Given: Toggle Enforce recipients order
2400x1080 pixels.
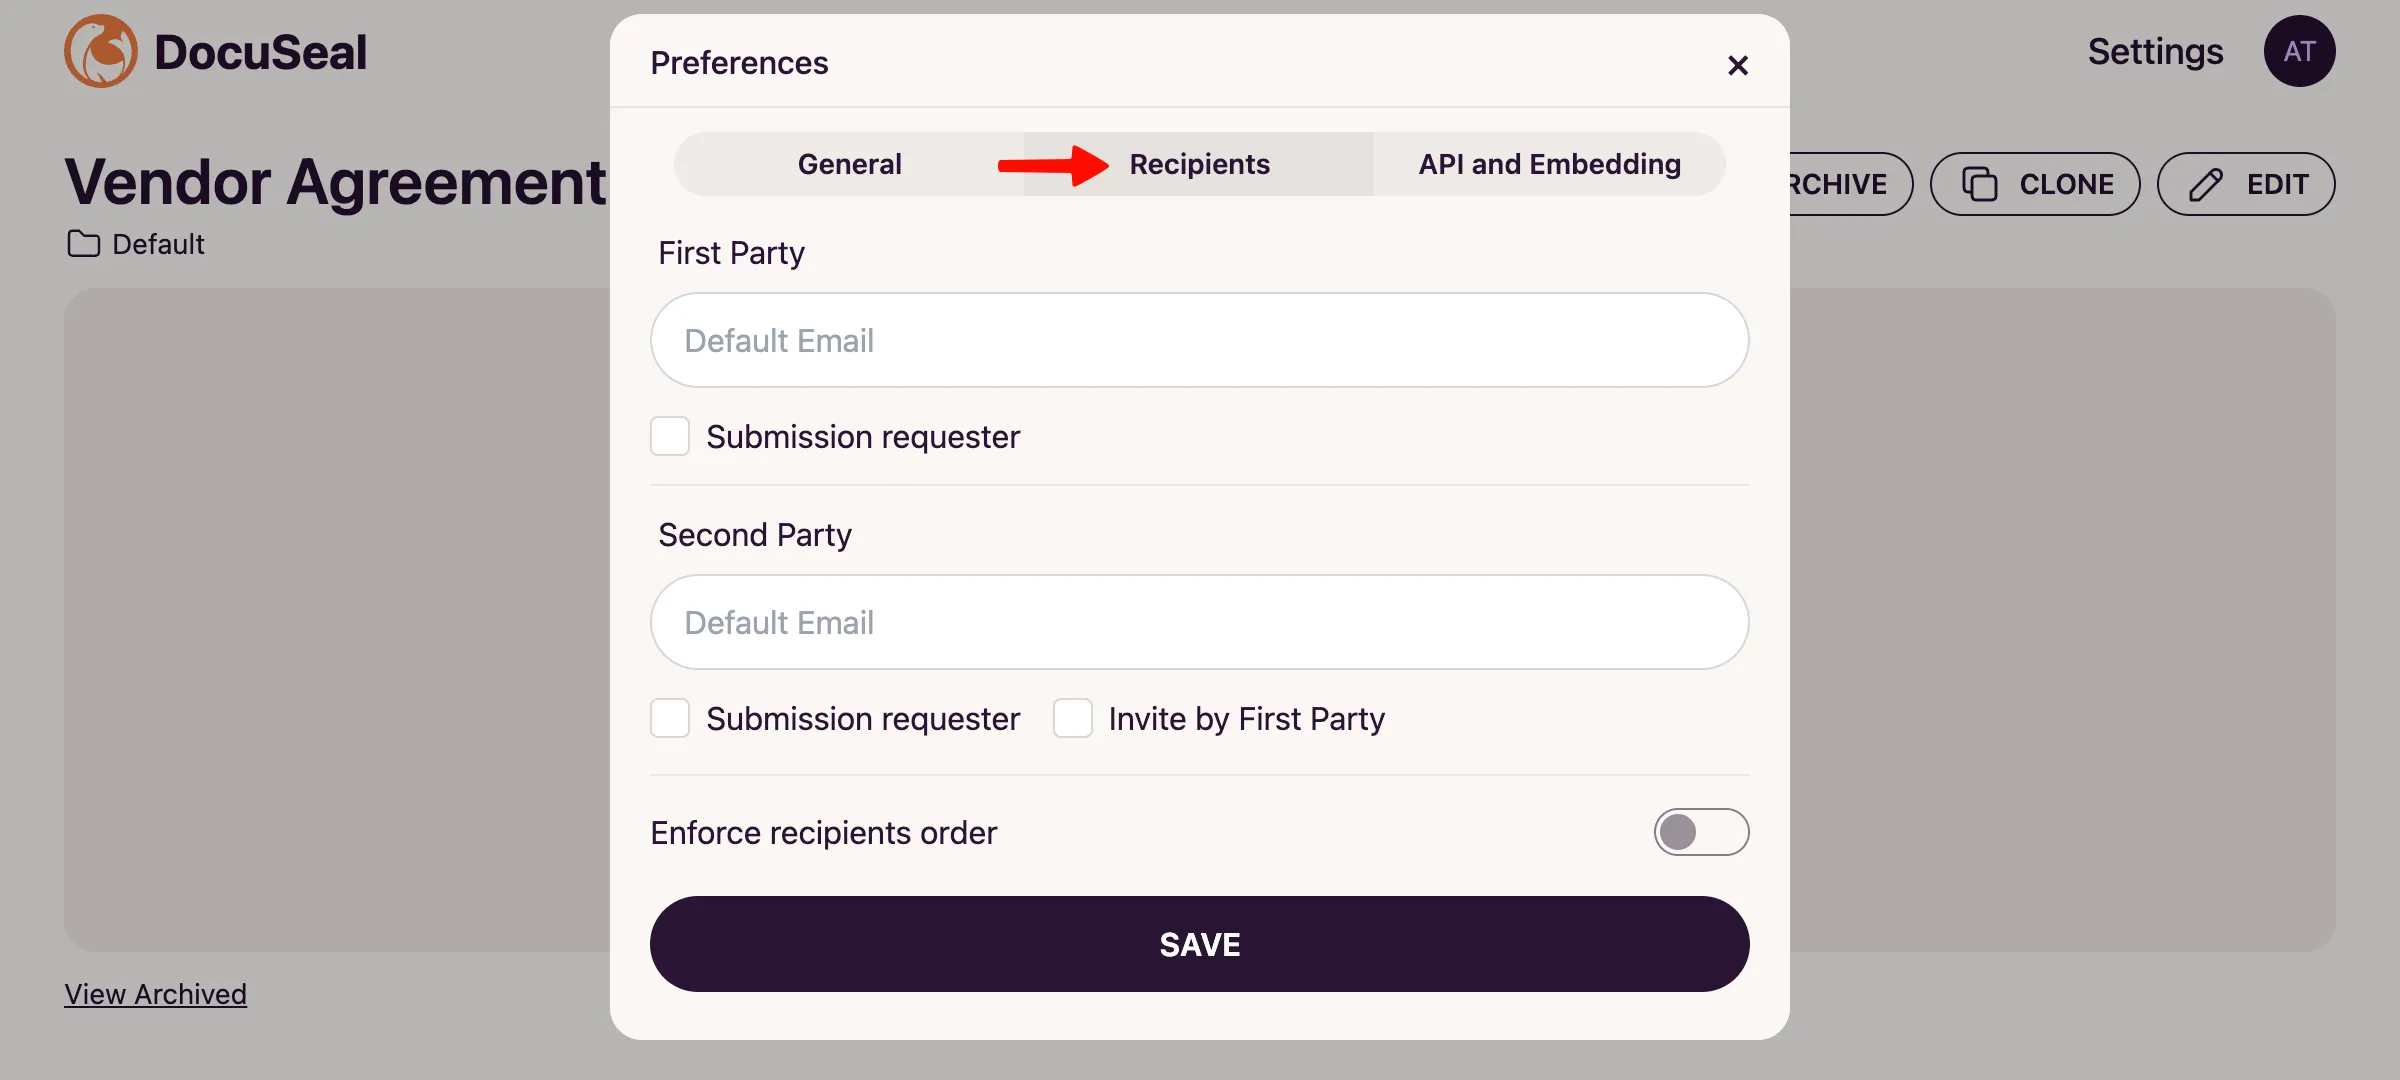Looking at the screenshot, I should [x=1701, y=832].
